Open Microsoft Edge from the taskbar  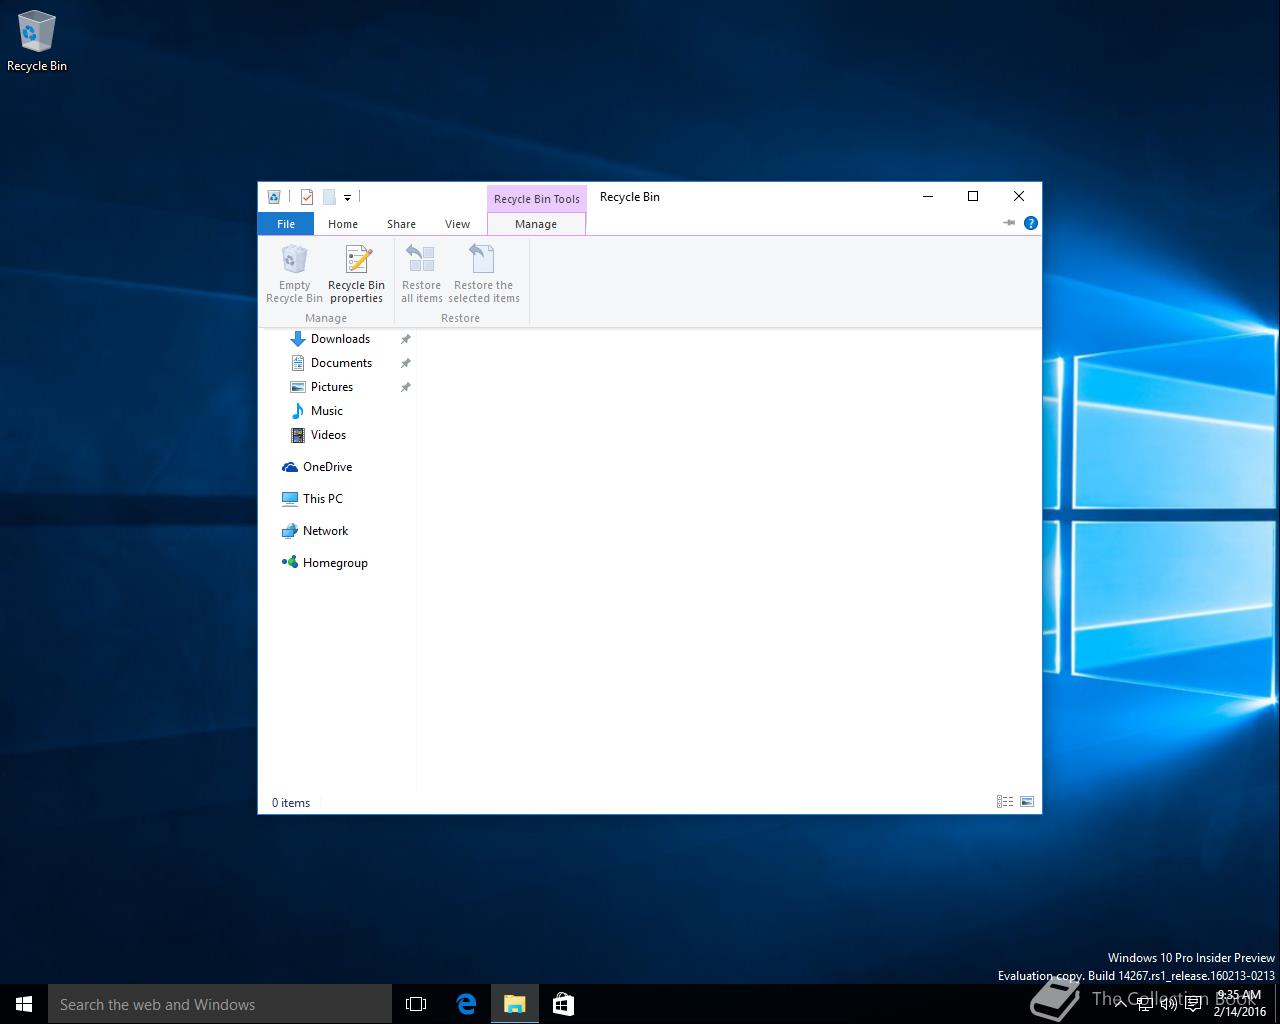466,1004
